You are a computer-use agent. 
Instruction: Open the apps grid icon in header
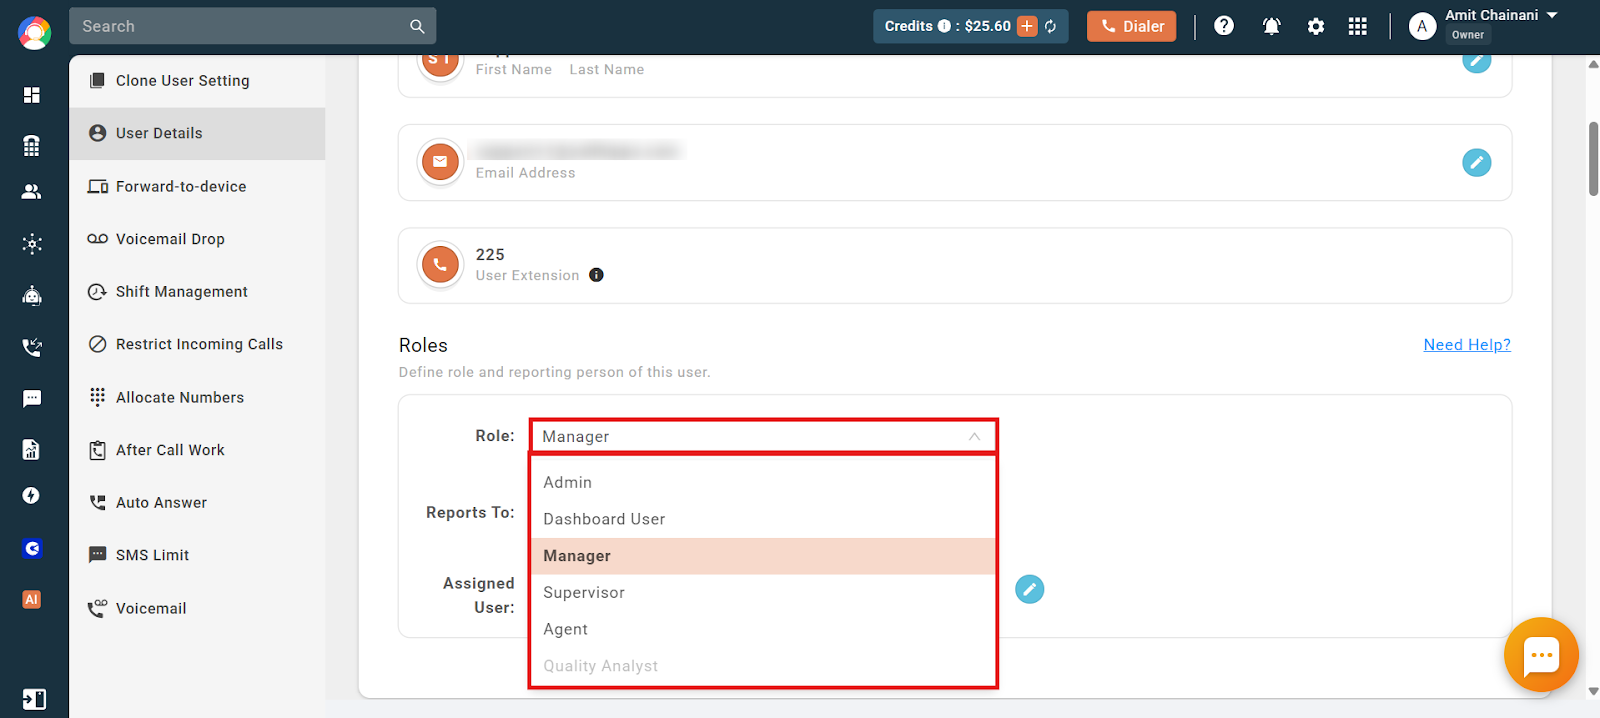(1357, 27)
